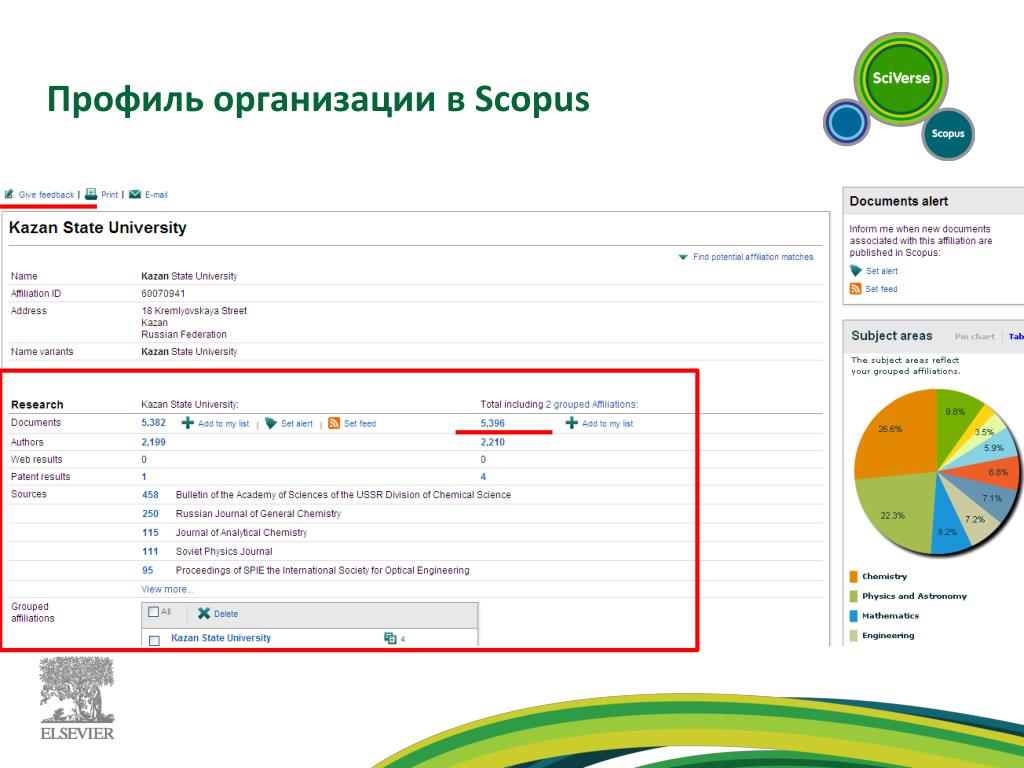Click Add to my list next to 5,382
The width and height of the screenshot is (1024, 768).
(223, 424)
